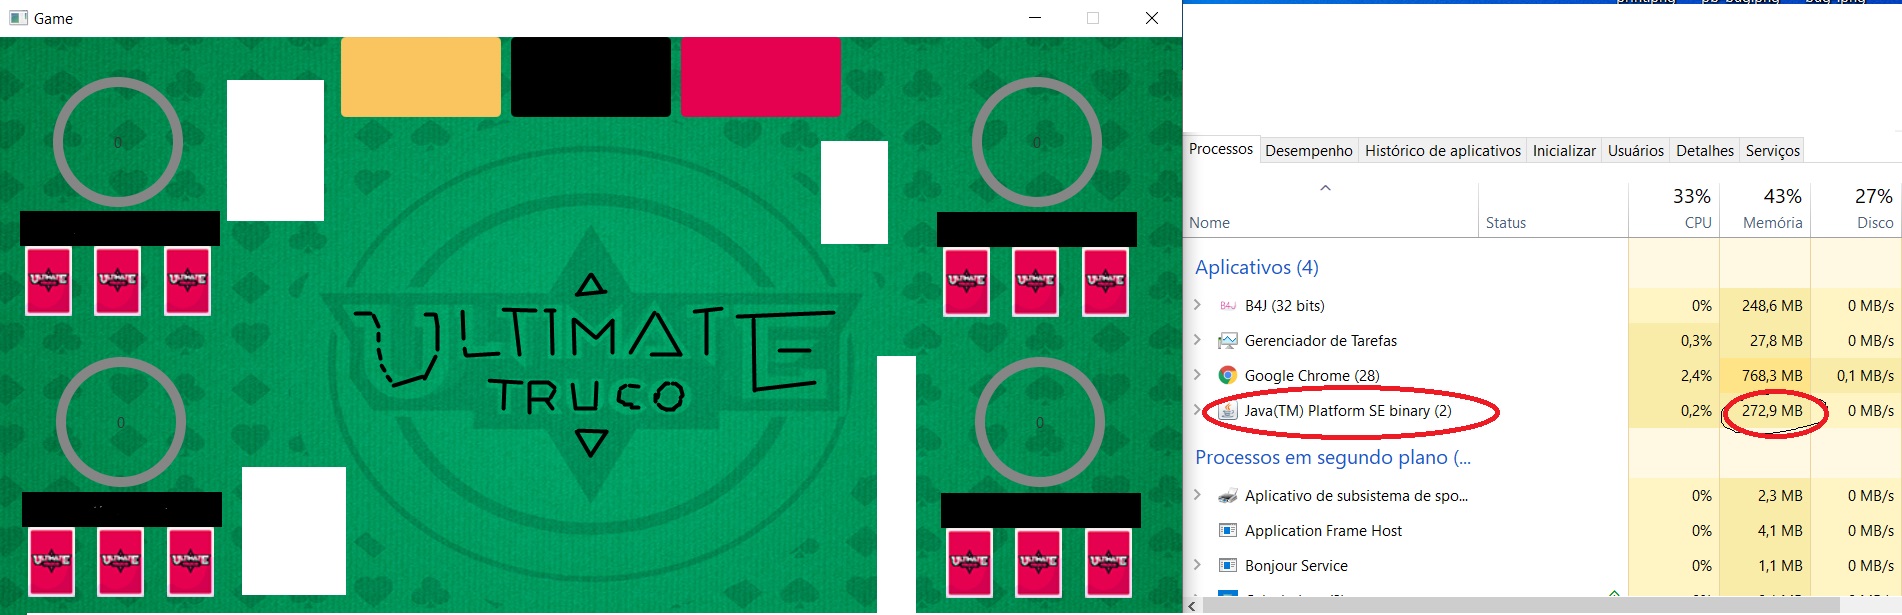Click the down triangle below TRUCO text
The height and width of the screenshot is (615, 1902).
pyautogui.click(x=592, y=442)
